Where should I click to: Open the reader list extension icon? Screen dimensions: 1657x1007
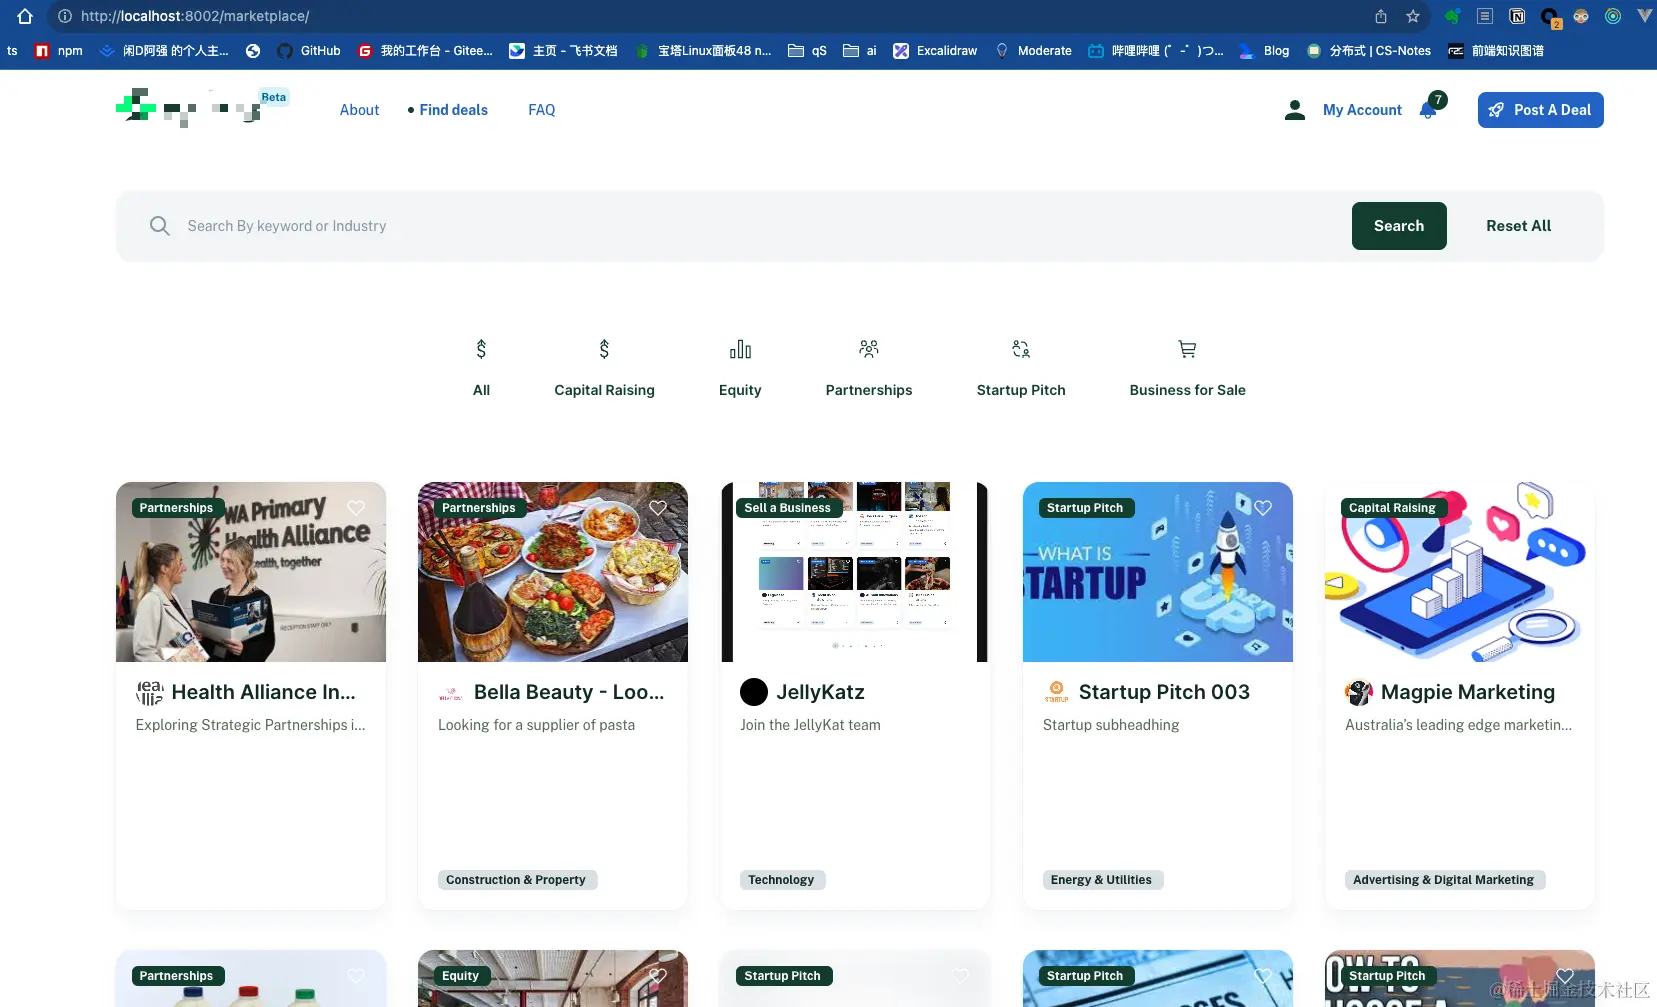[x=1485, y=16]
